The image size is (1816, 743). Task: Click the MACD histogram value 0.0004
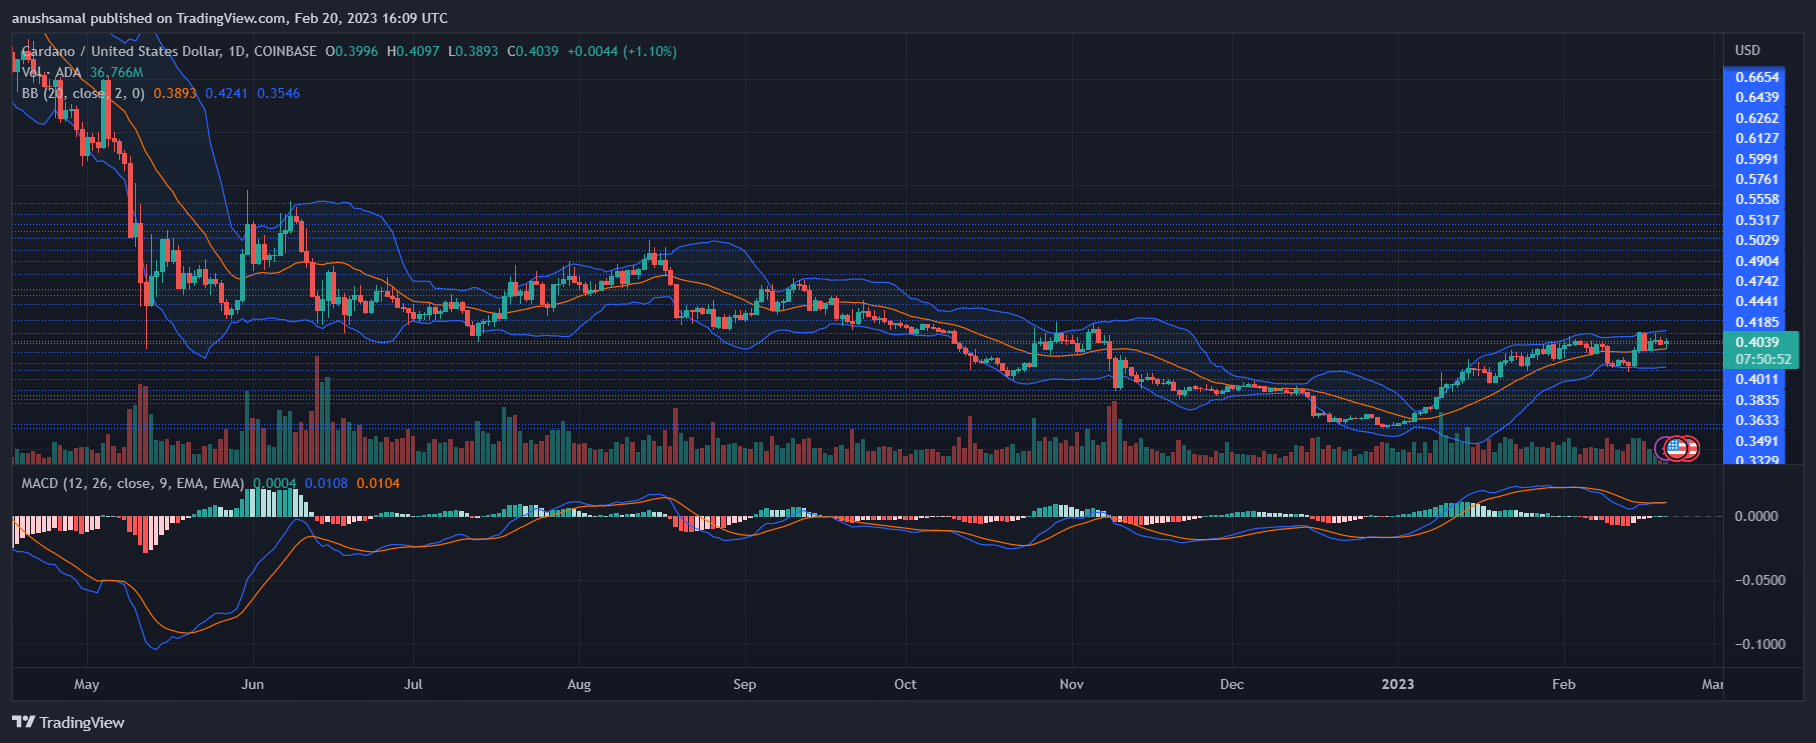[x=275, y=483]
